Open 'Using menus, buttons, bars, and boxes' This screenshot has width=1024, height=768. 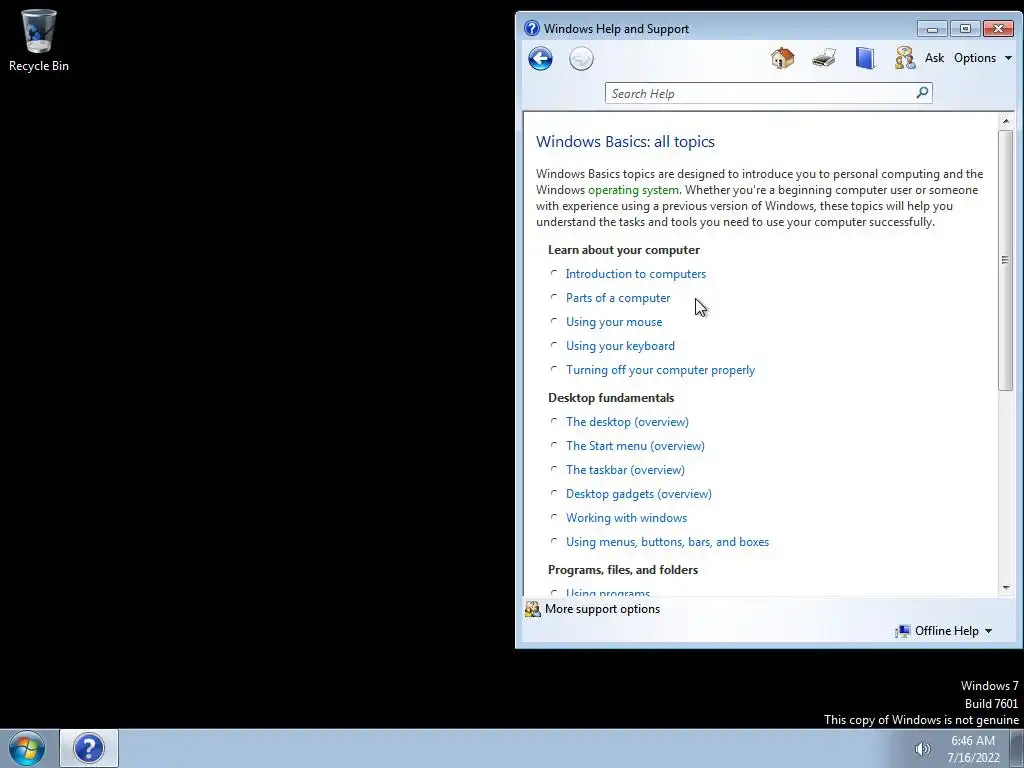pyautogui.click(x=667, y=542)
